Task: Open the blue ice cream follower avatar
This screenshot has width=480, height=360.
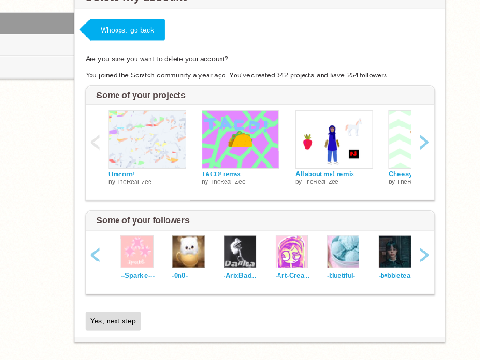Action: 343,252
